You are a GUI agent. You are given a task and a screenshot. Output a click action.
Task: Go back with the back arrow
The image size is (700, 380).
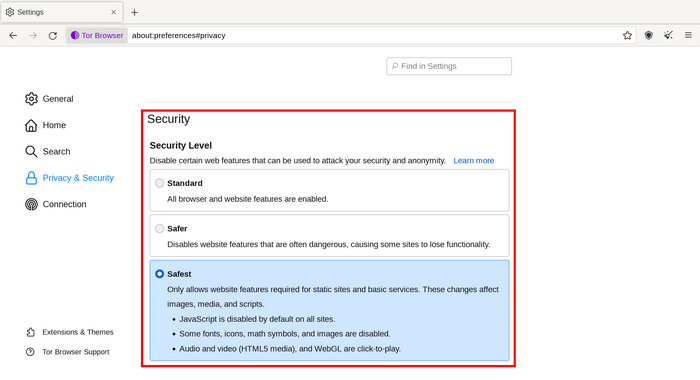coord(13,35)
